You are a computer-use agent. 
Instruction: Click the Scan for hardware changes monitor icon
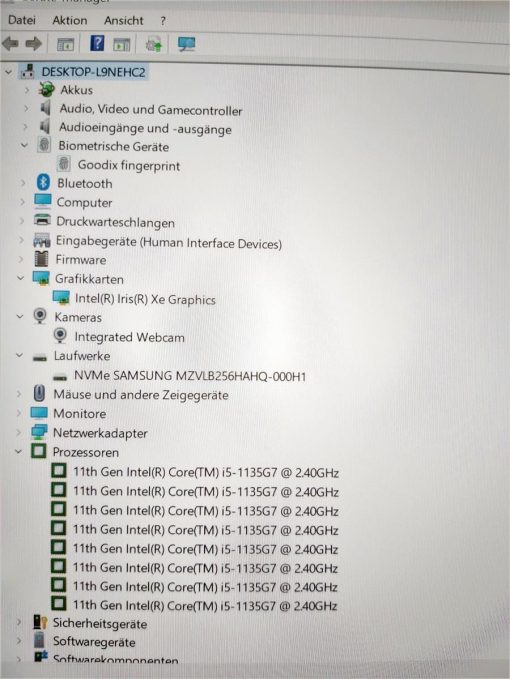tap(187, 44)
